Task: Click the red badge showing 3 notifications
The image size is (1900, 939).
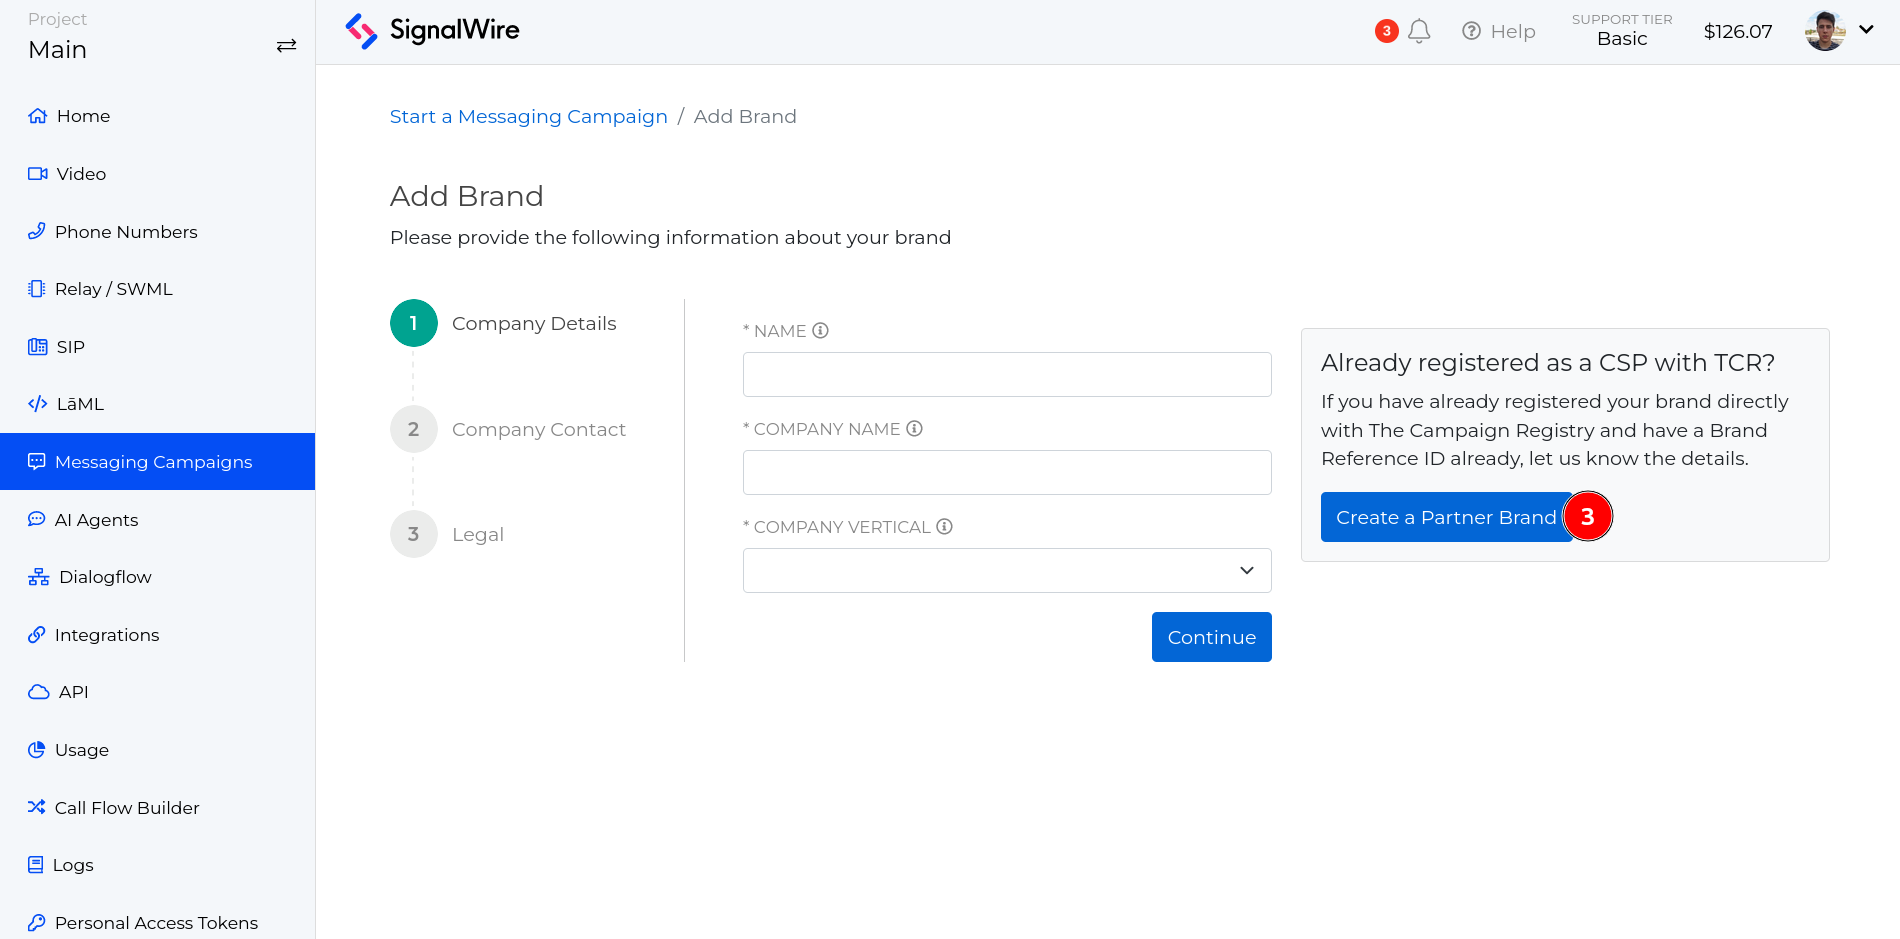Action: tap(1386, 31)
